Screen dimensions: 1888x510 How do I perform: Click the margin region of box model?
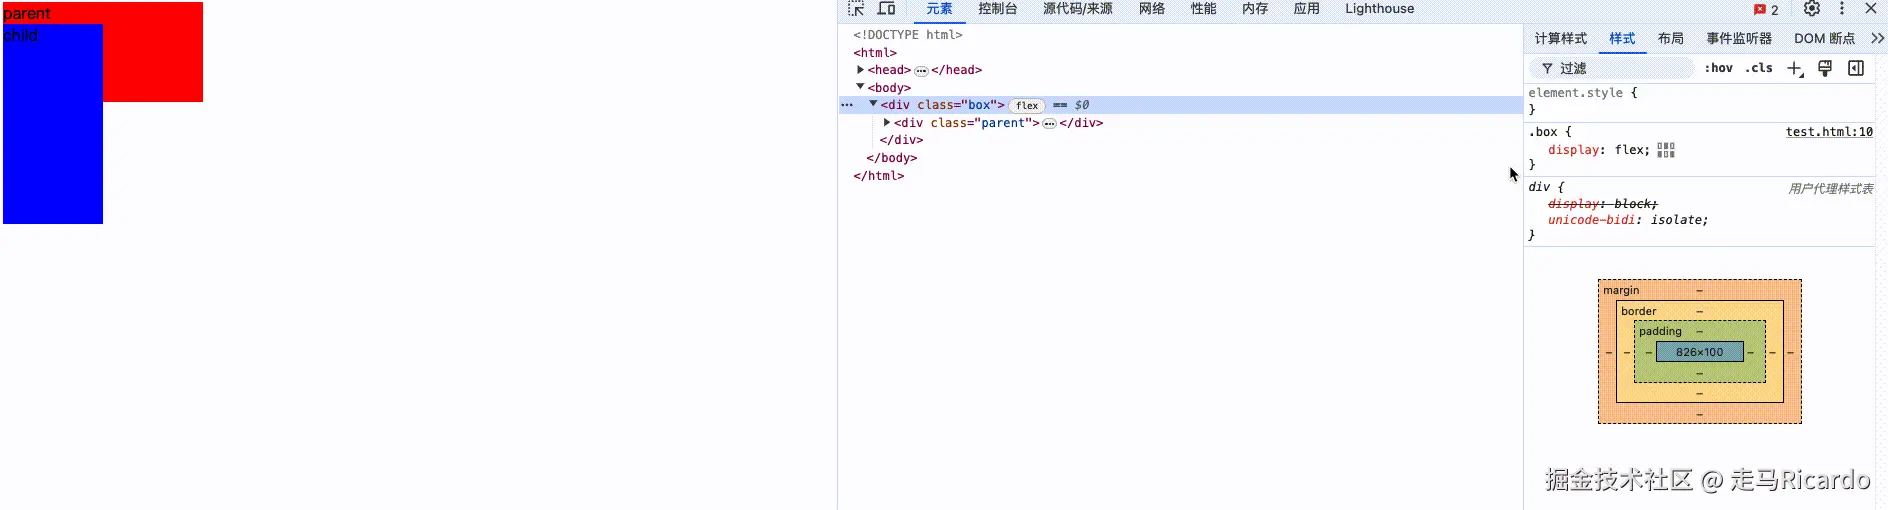tap(1700, 290)
